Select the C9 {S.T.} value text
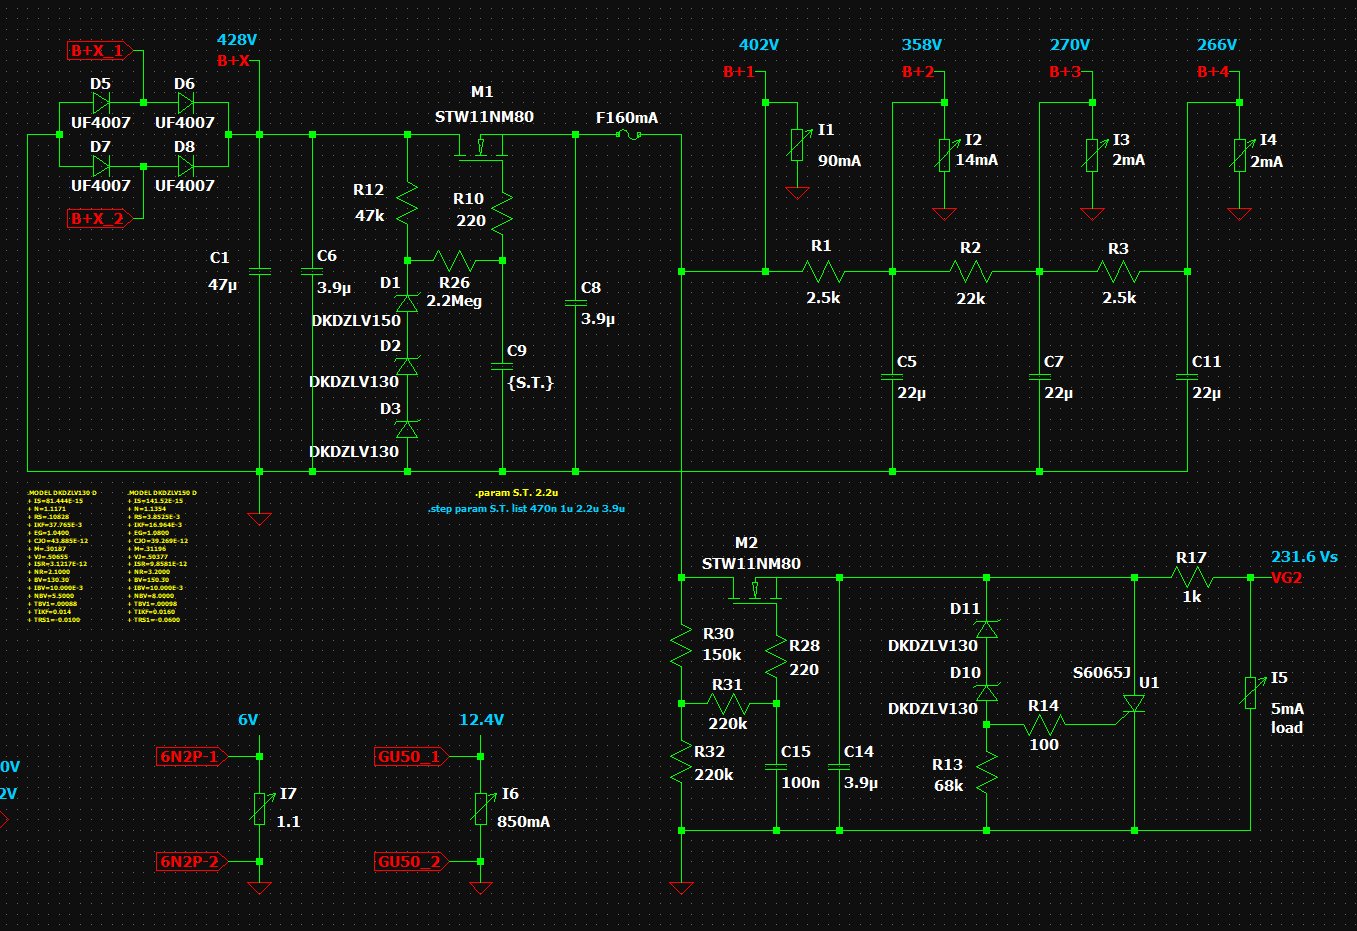This screenshot has width=1357, height=931. (x=530, y=382)
